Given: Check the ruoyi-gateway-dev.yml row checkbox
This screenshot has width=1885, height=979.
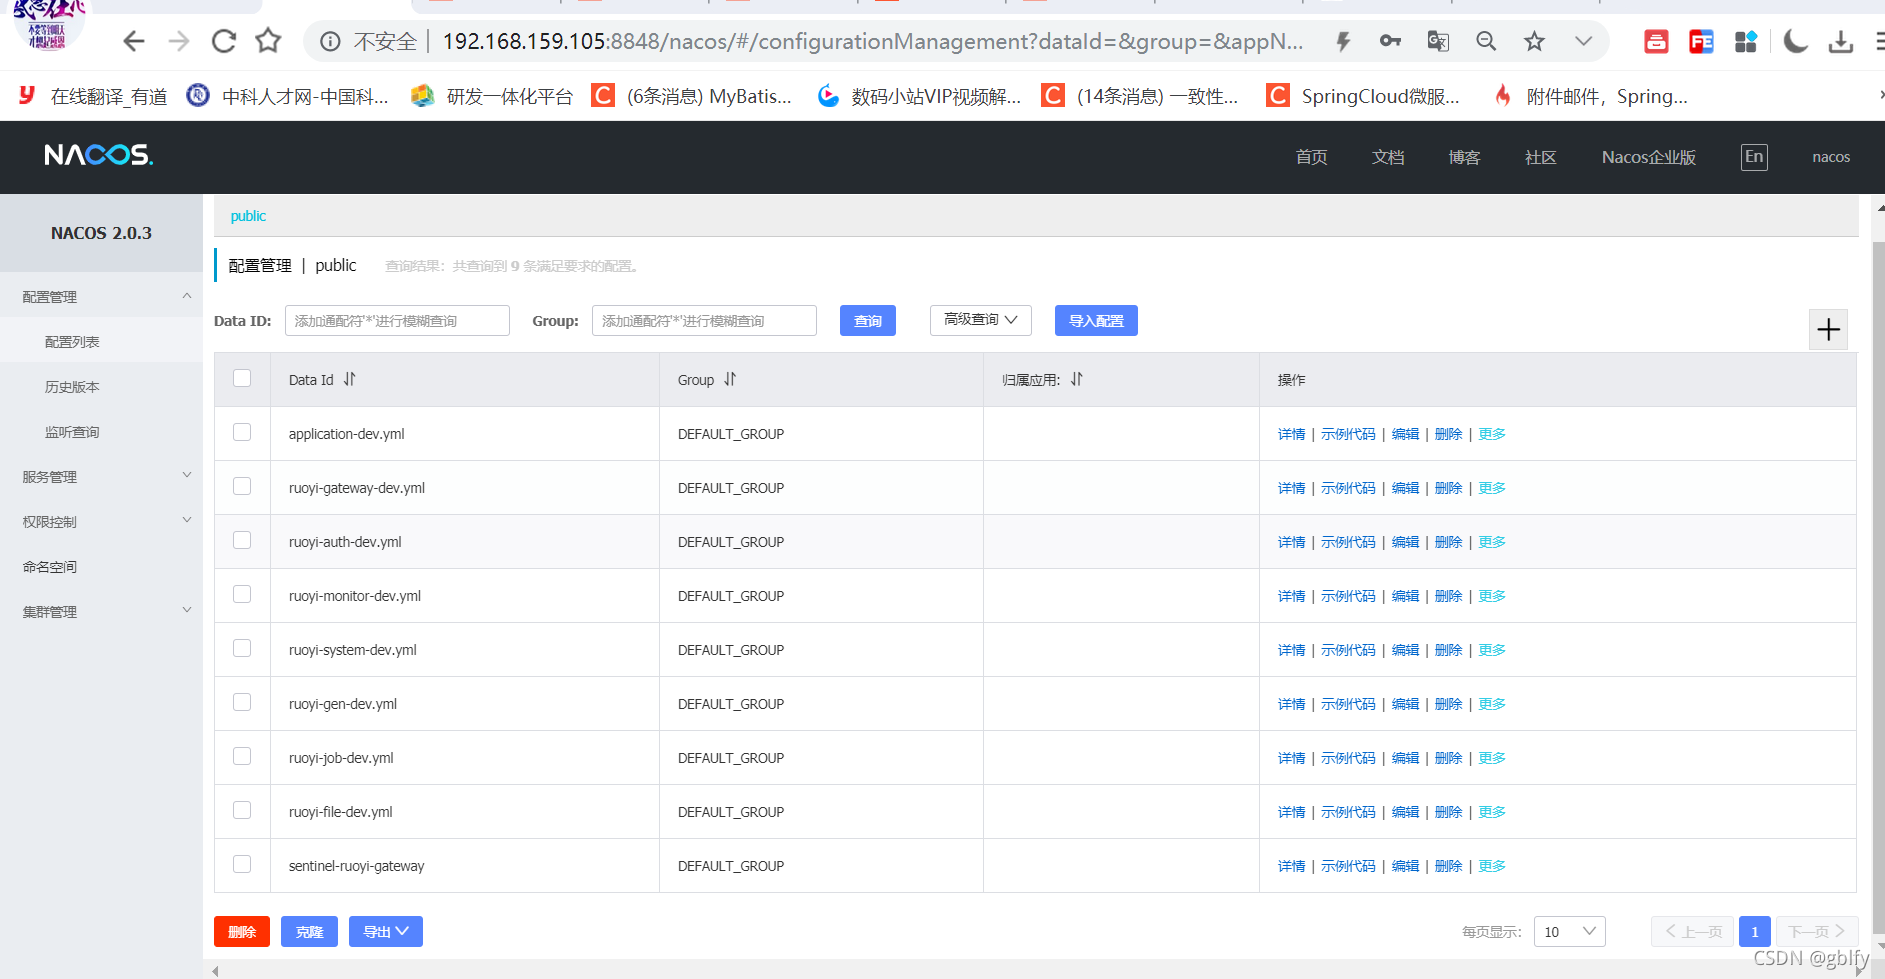Looking at the screenshot, I should point(242,486).
